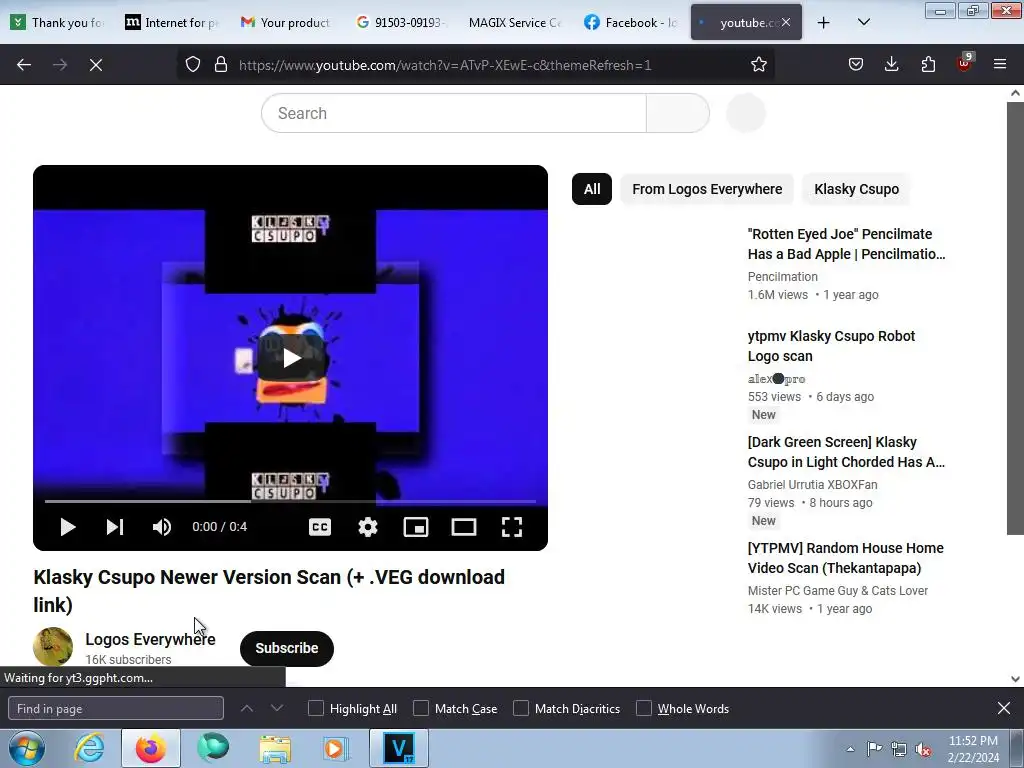This screenshot has height=768, width=1024.
Task: Open the Pencilmation channel link
Action: (782, 276)
